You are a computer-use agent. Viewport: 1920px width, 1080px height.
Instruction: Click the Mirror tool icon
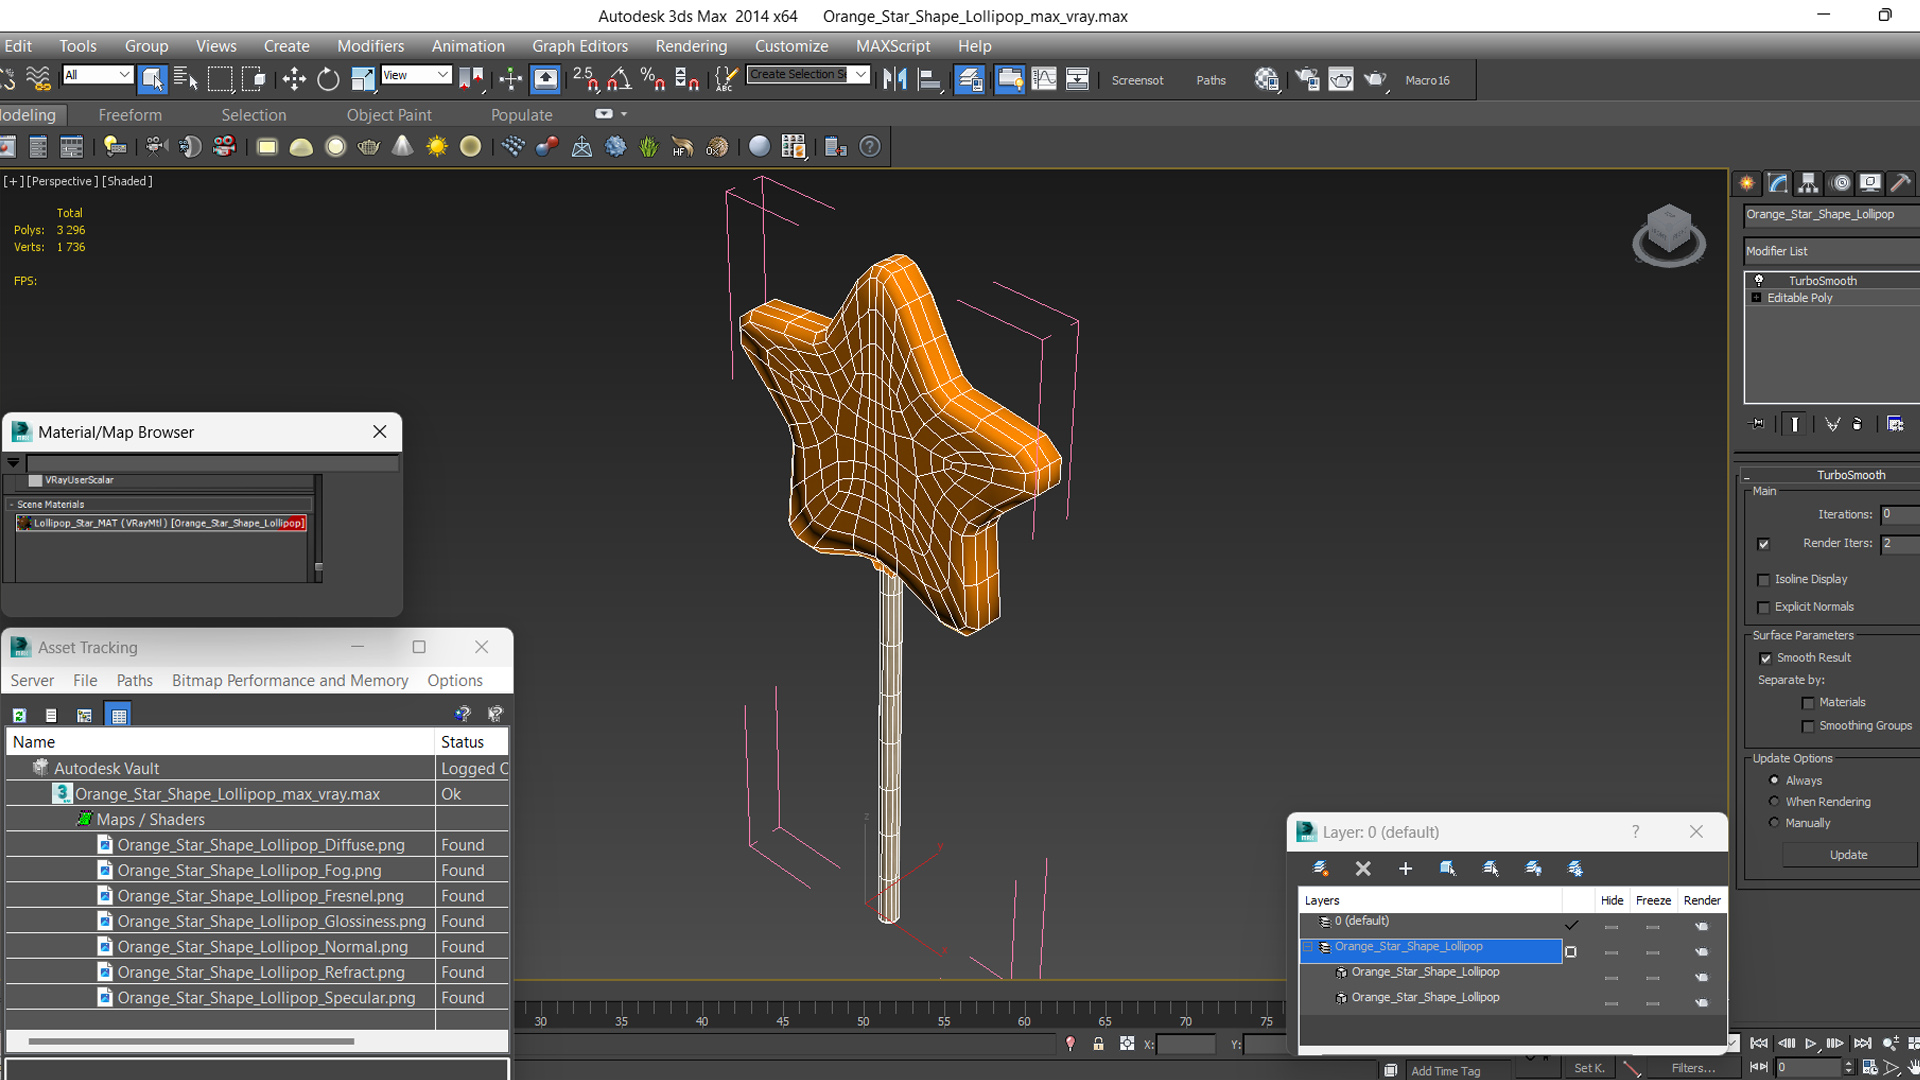tap(895, 79)
